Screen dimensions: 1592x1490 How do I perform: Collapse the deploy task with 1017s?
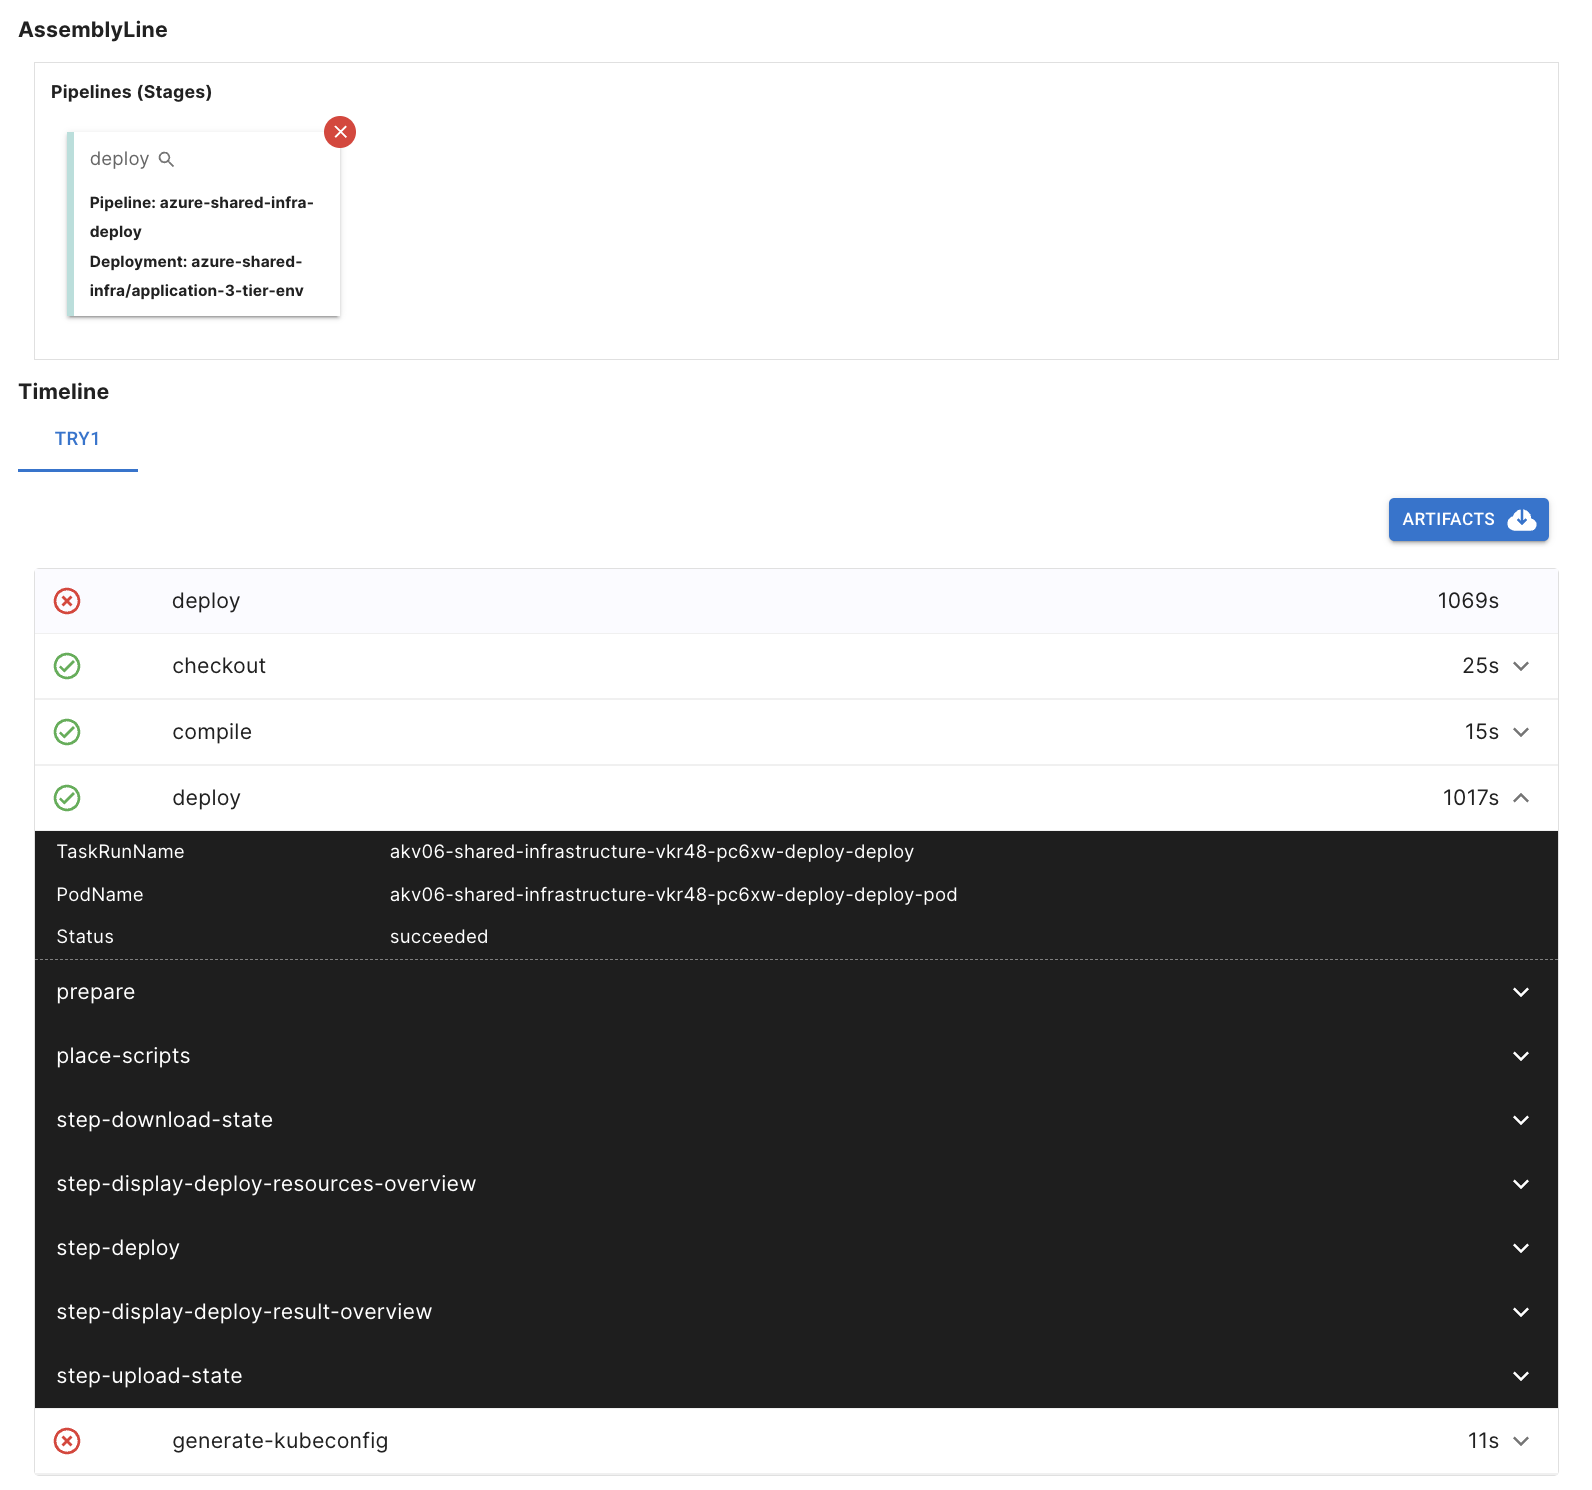(x=1521, y=798)
